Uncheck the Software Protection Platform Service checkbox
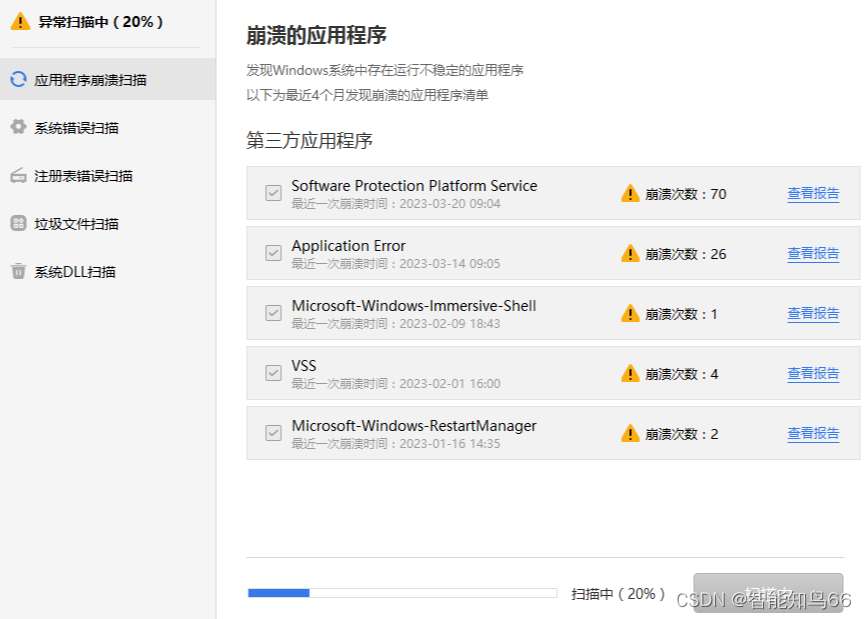 tap(273, 193)
